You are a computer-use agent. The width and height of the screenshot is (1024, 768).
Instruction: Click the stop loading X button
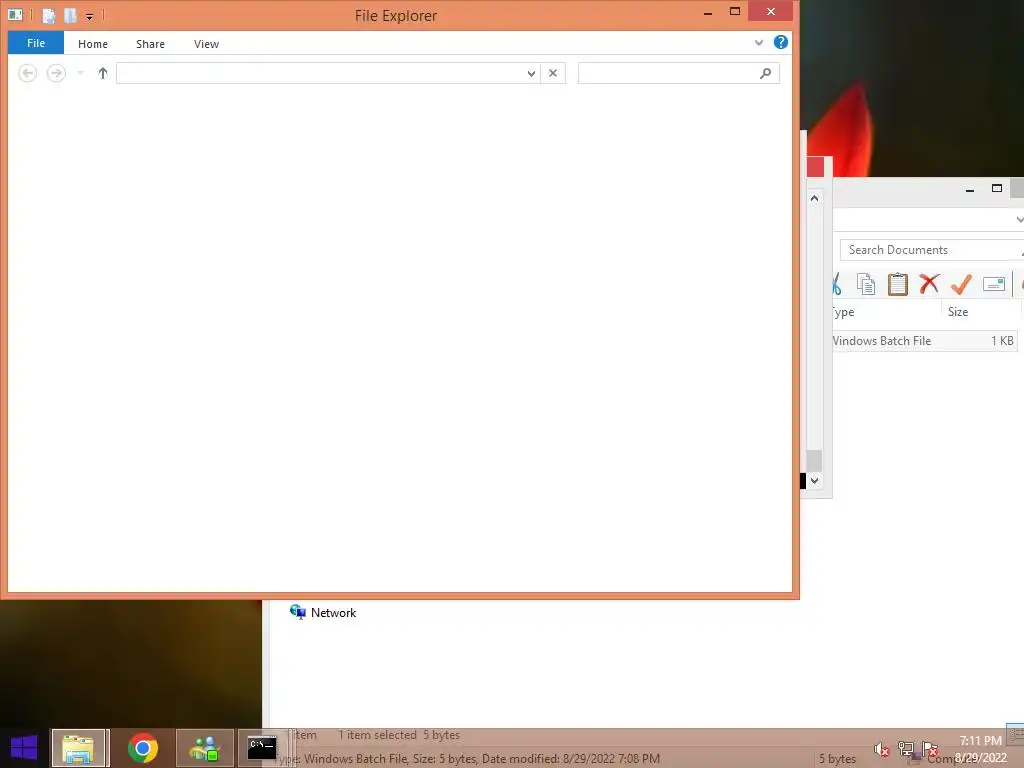point(553,73)
